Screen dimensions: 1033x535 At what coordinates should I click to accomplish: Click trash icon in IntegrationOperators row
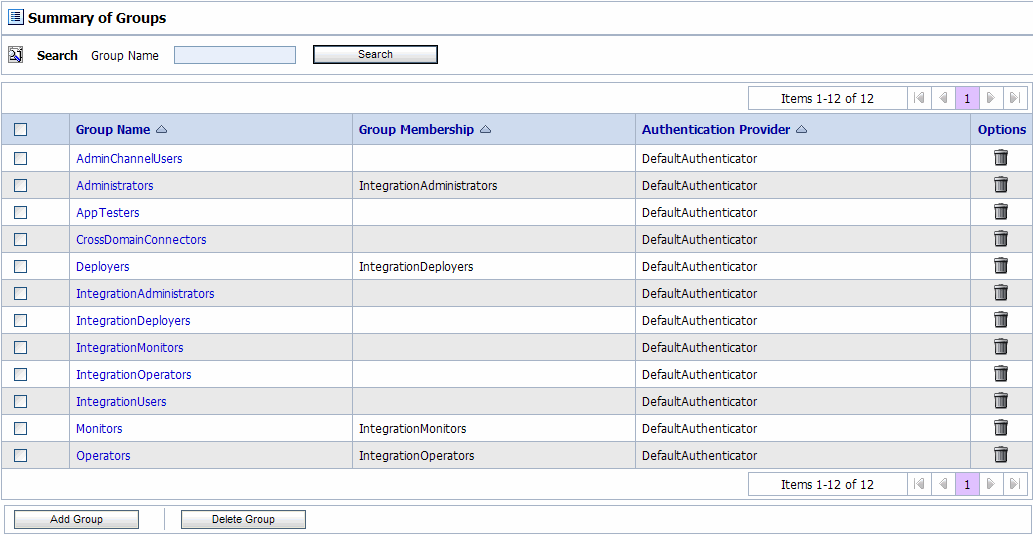(1001, 374)
